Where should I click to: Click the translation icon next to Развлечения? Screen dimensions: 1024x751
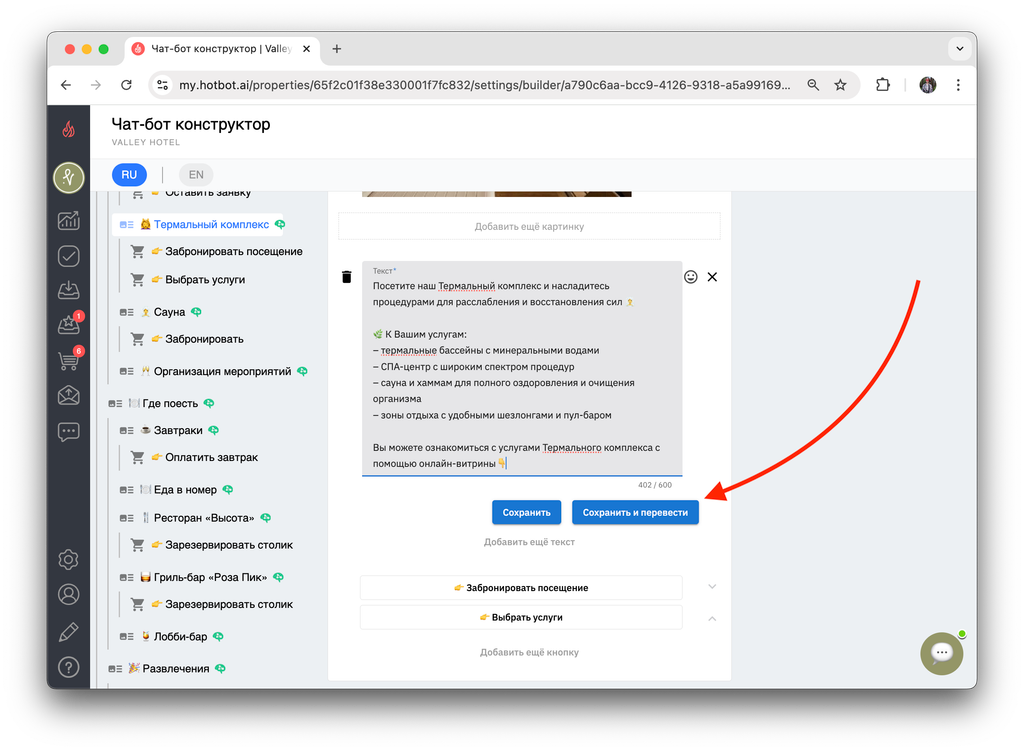(x=221, y=668)
